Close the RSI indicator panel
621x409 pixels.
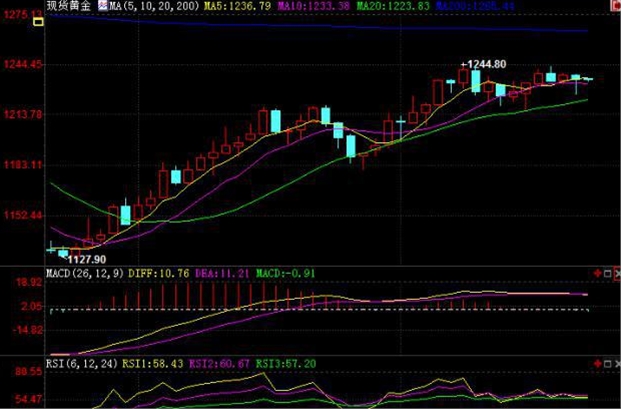[x=617, y=363]
